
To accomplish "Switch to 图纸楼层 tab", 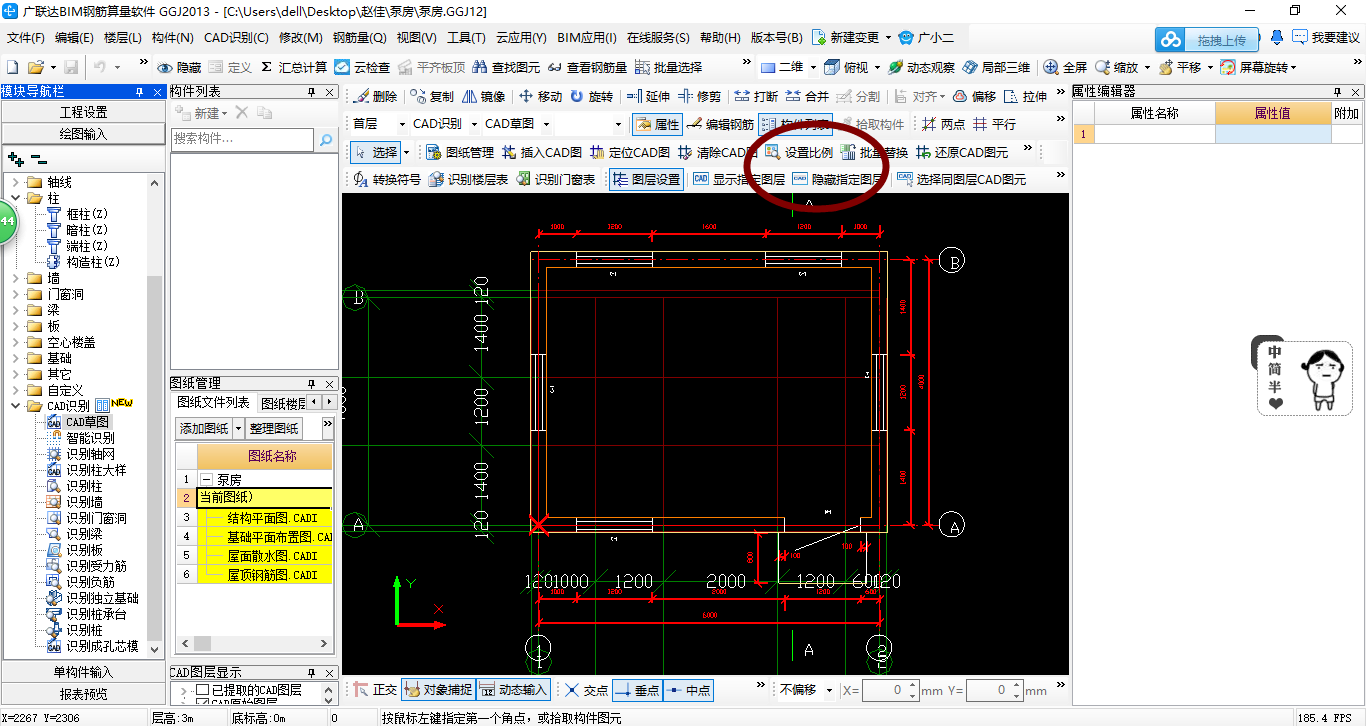I will [282, 402].
